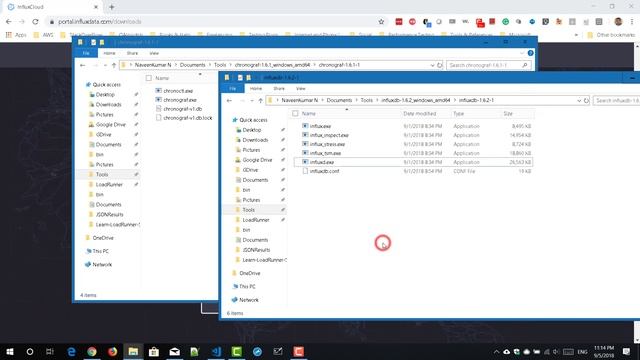The image size is (640, 360).
Task: Open Share tab in influxdb window
Action: coord(279,89)
